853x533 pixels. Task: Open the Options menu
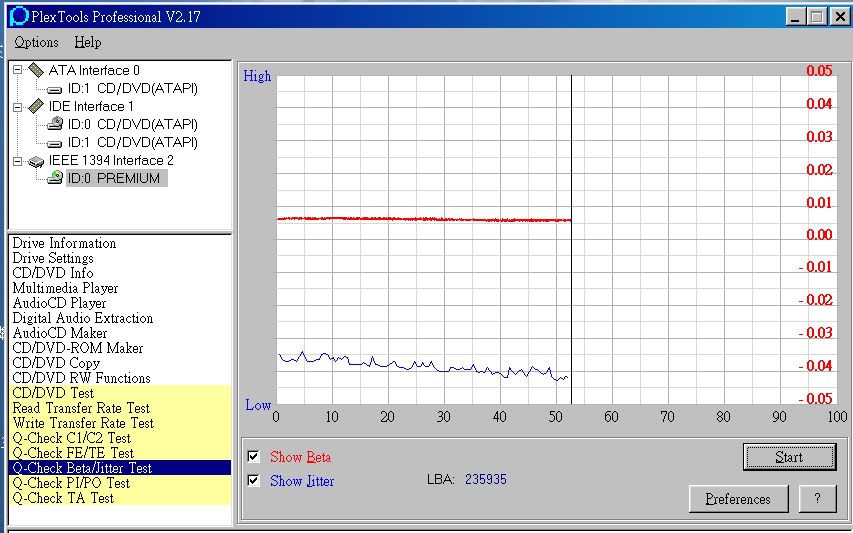pyautogui.click(x=36, y=42)
